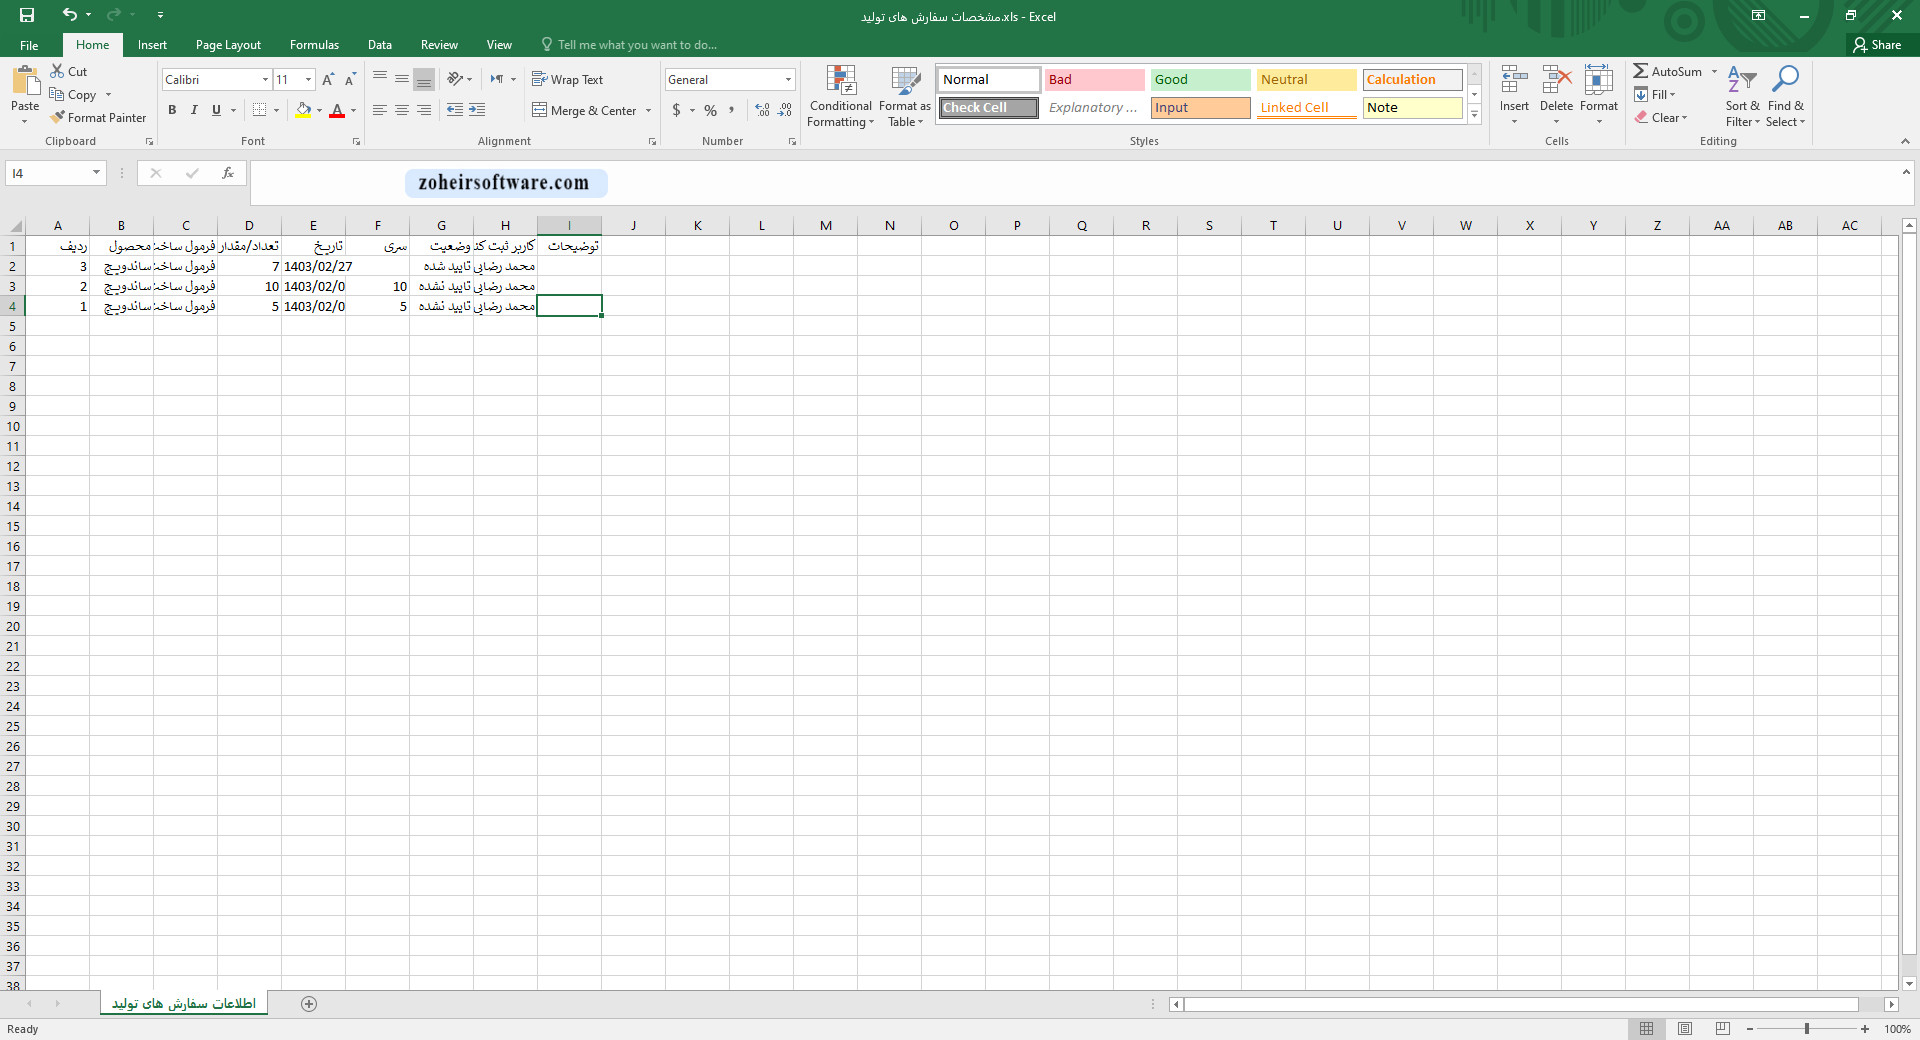
Task: Expand Merge & Center dropdown arrow
Action: coord(648,111)
